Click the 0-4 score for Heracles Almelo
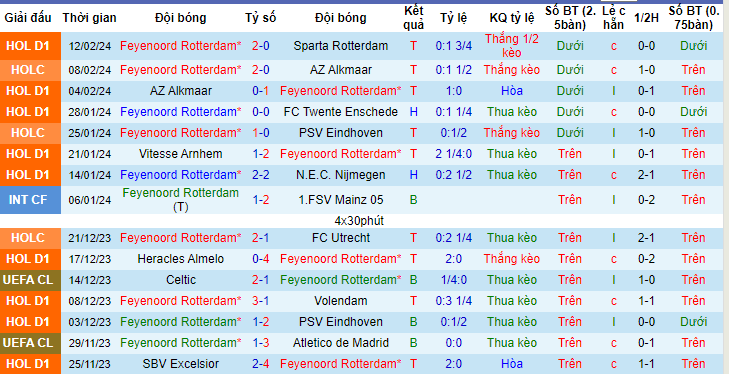Screen dimensions: 729x374 point(261,259)
